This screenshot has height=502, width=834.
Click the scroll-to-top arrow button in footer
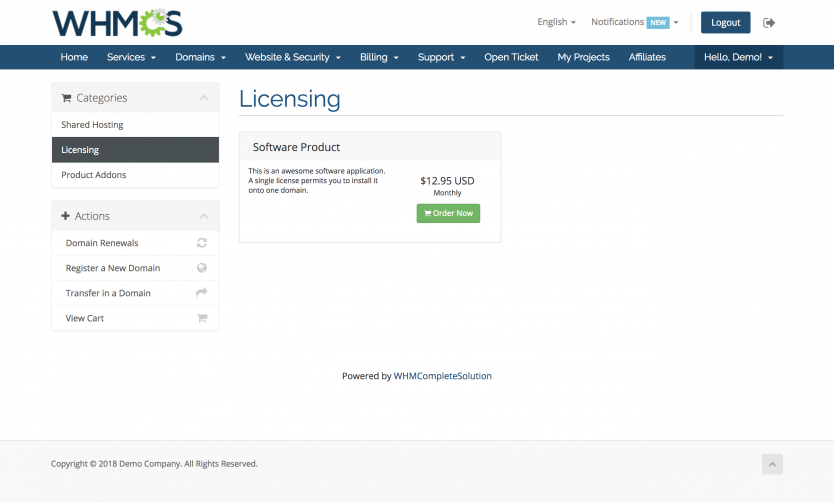772,464
